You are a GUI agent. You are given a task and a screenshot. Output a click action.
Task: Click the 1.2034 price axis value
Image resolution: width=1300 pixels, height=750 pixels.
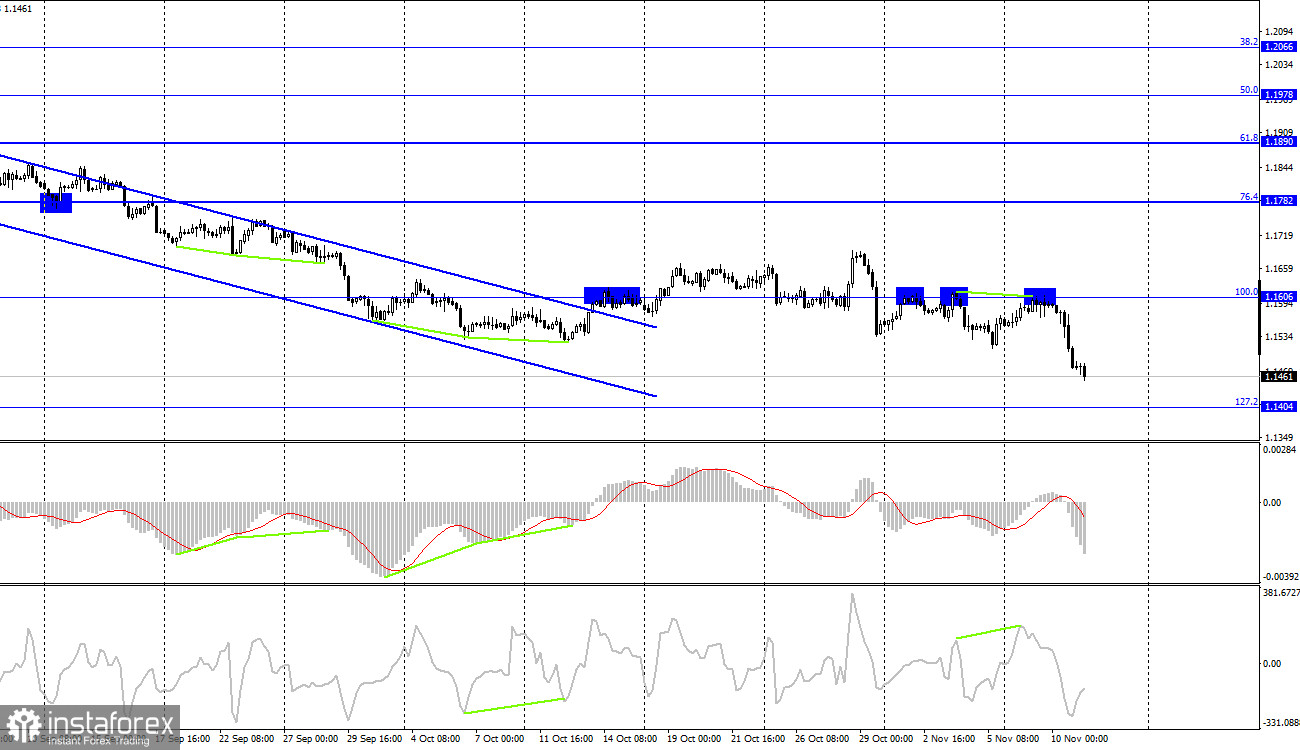[1281, 64]
